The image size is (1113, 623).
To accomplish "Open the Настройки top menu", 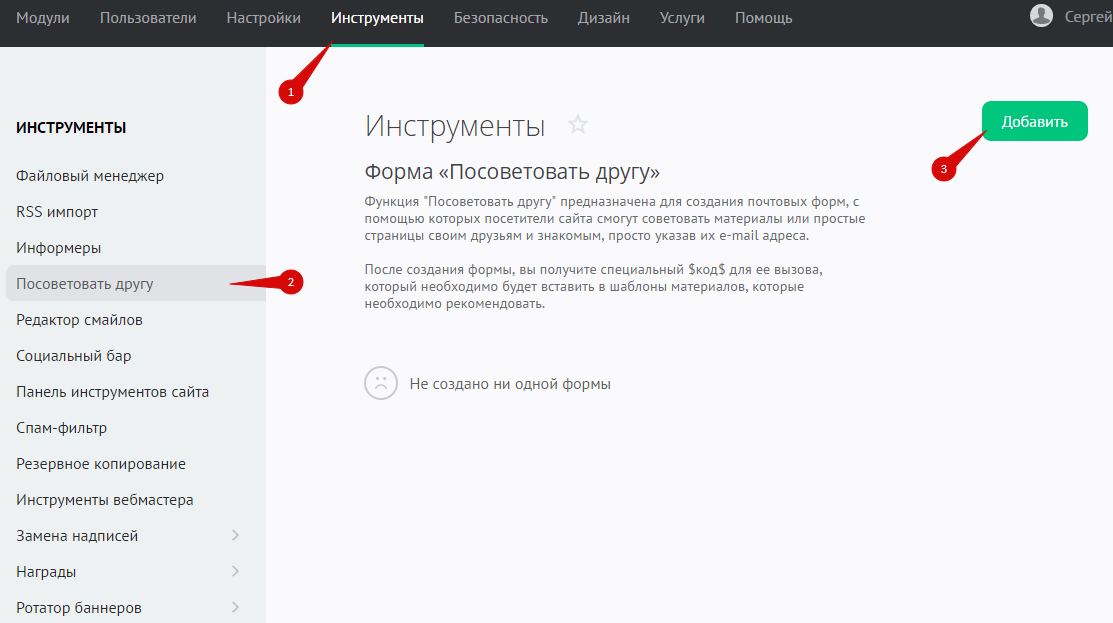I will 263,18.
